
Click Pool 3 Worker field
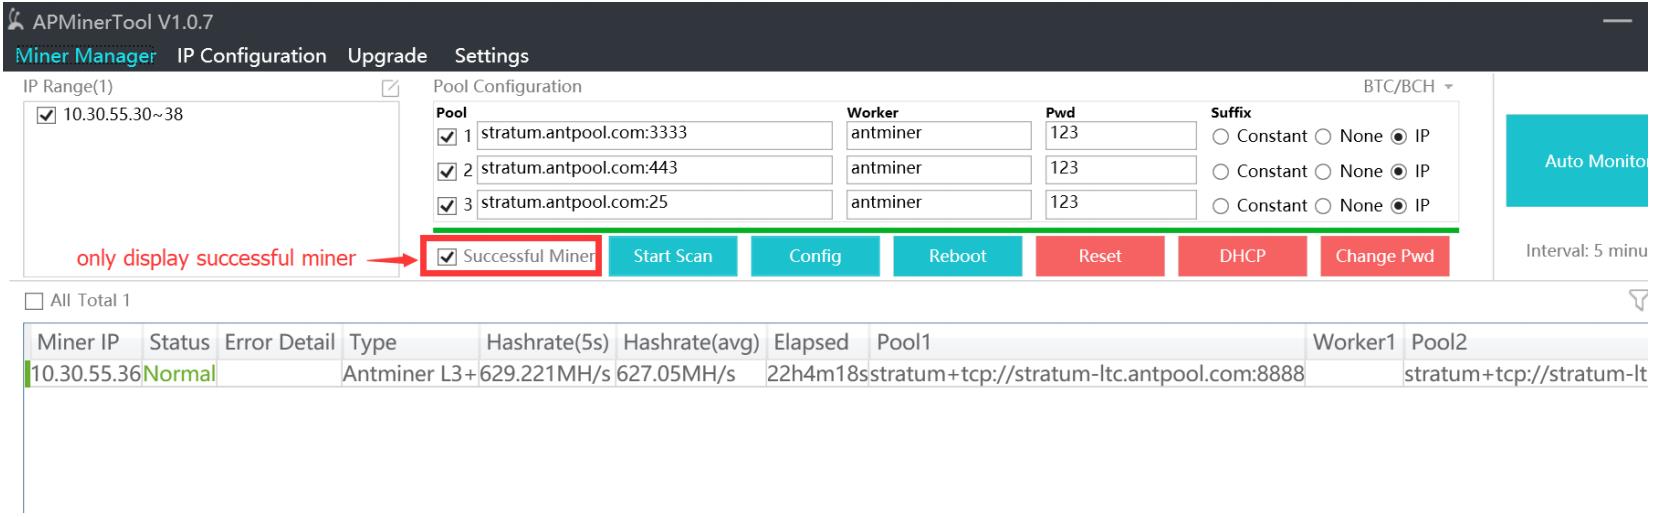(x=939, y=204)
